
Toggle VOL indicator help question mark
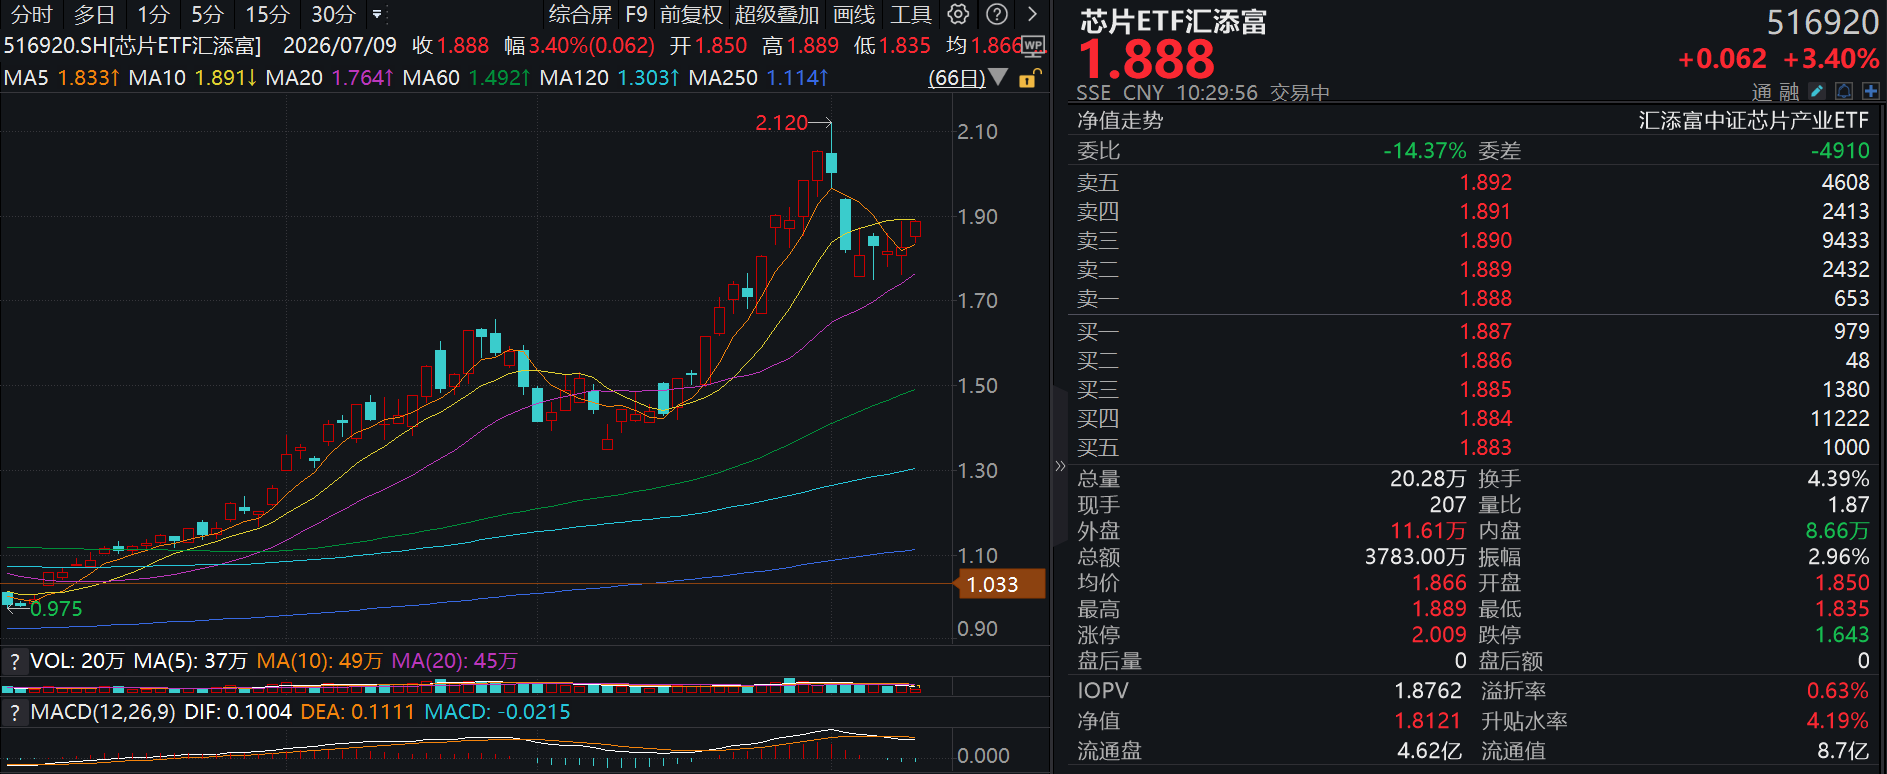[14, 661]
